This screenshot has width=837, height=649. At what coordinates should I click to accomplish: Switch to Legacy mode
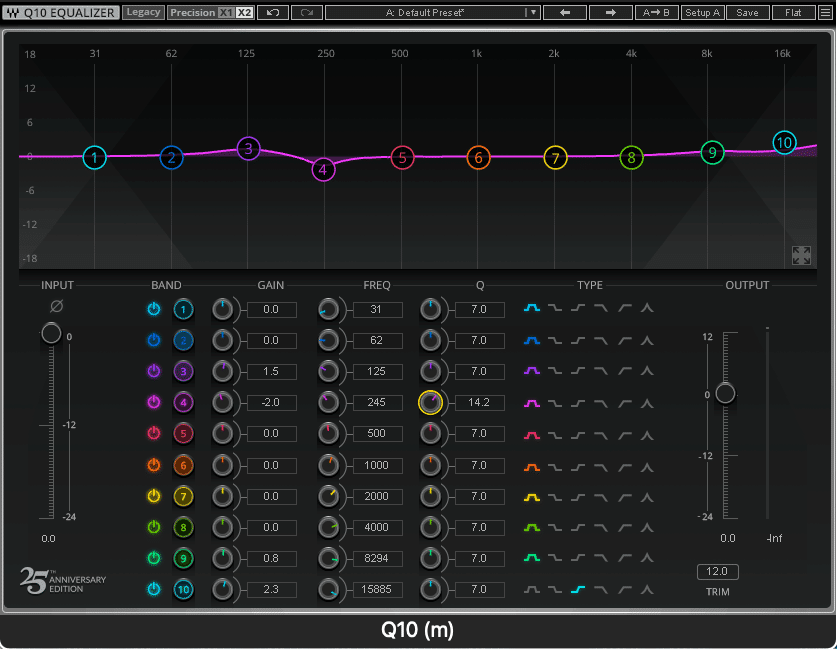click(x=143, y=12)
